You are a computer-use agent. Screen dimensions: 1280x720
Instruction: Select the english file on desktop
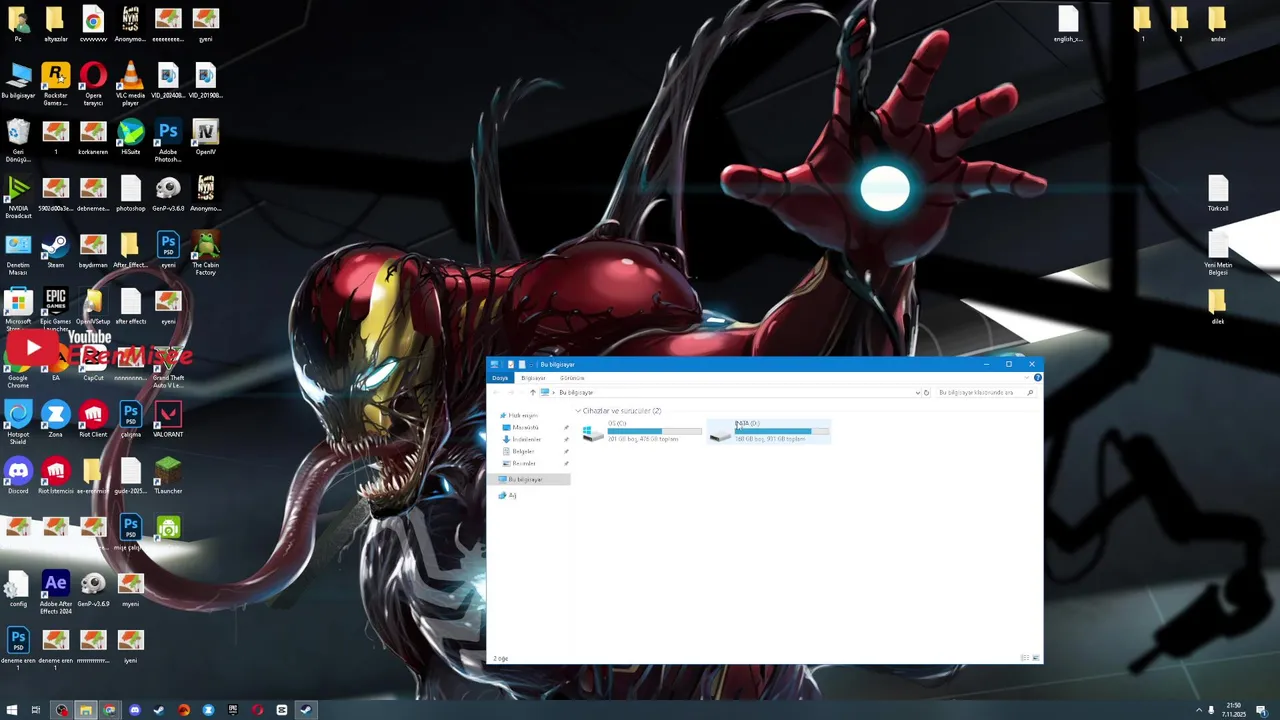1068,25
